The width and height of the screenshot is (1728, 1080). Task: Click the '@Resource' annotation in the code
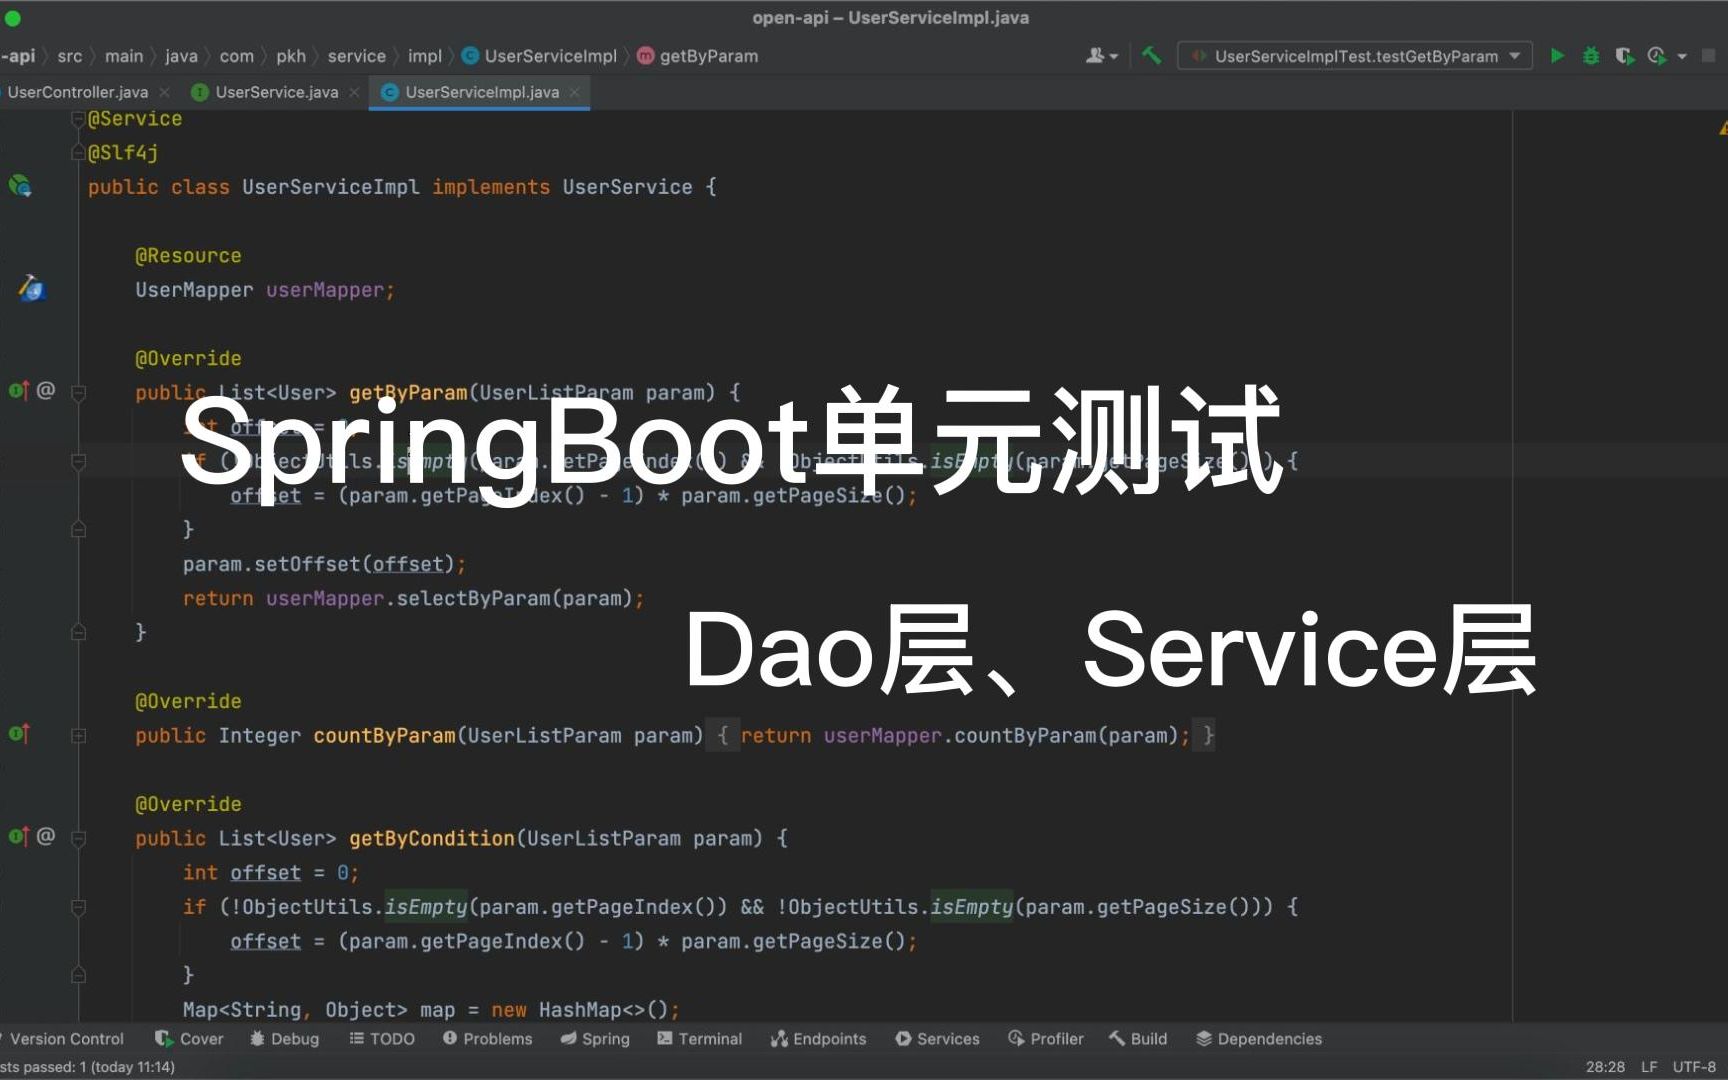pos(188,255)
